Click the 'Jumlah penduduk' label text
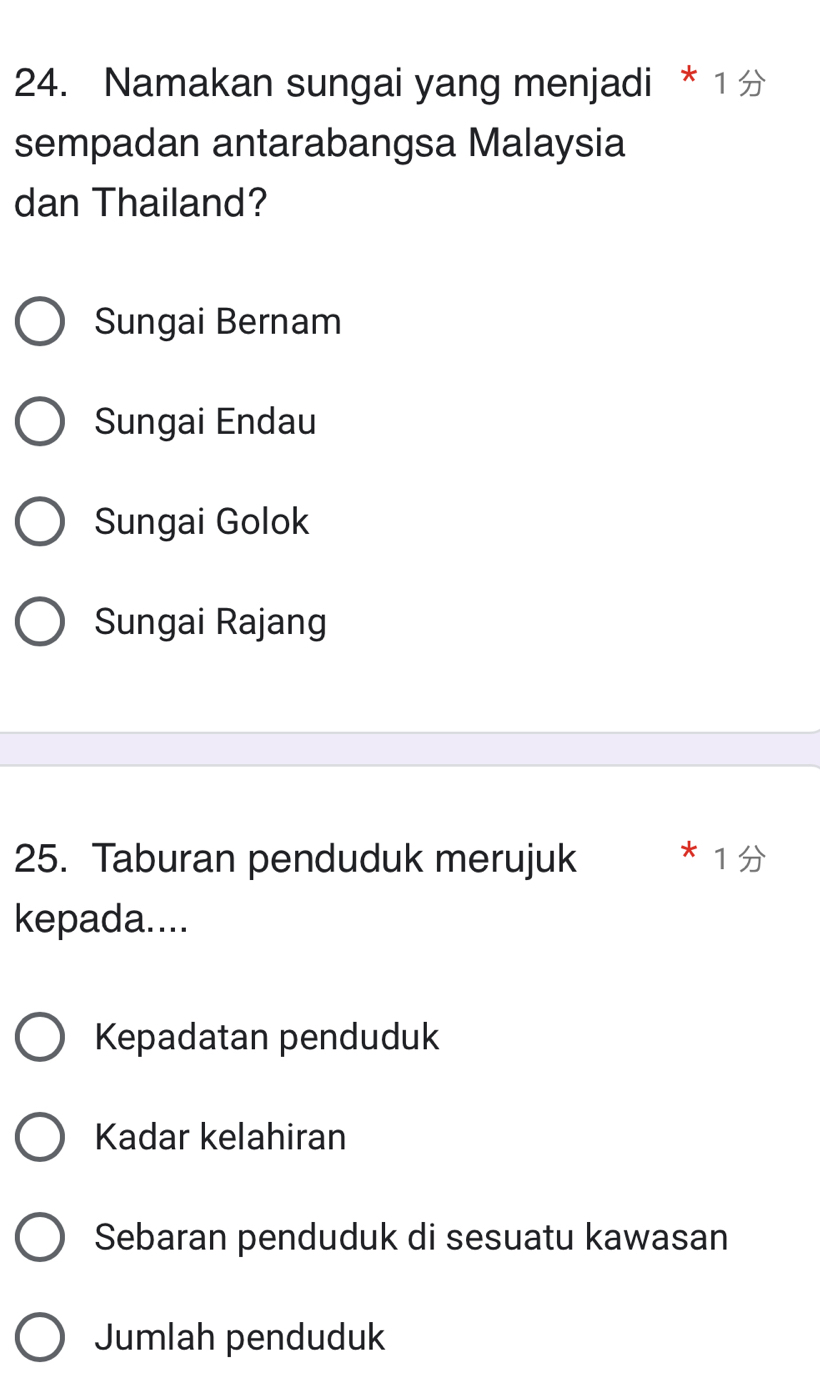The image size is (820, 1380). point(240,1337)
